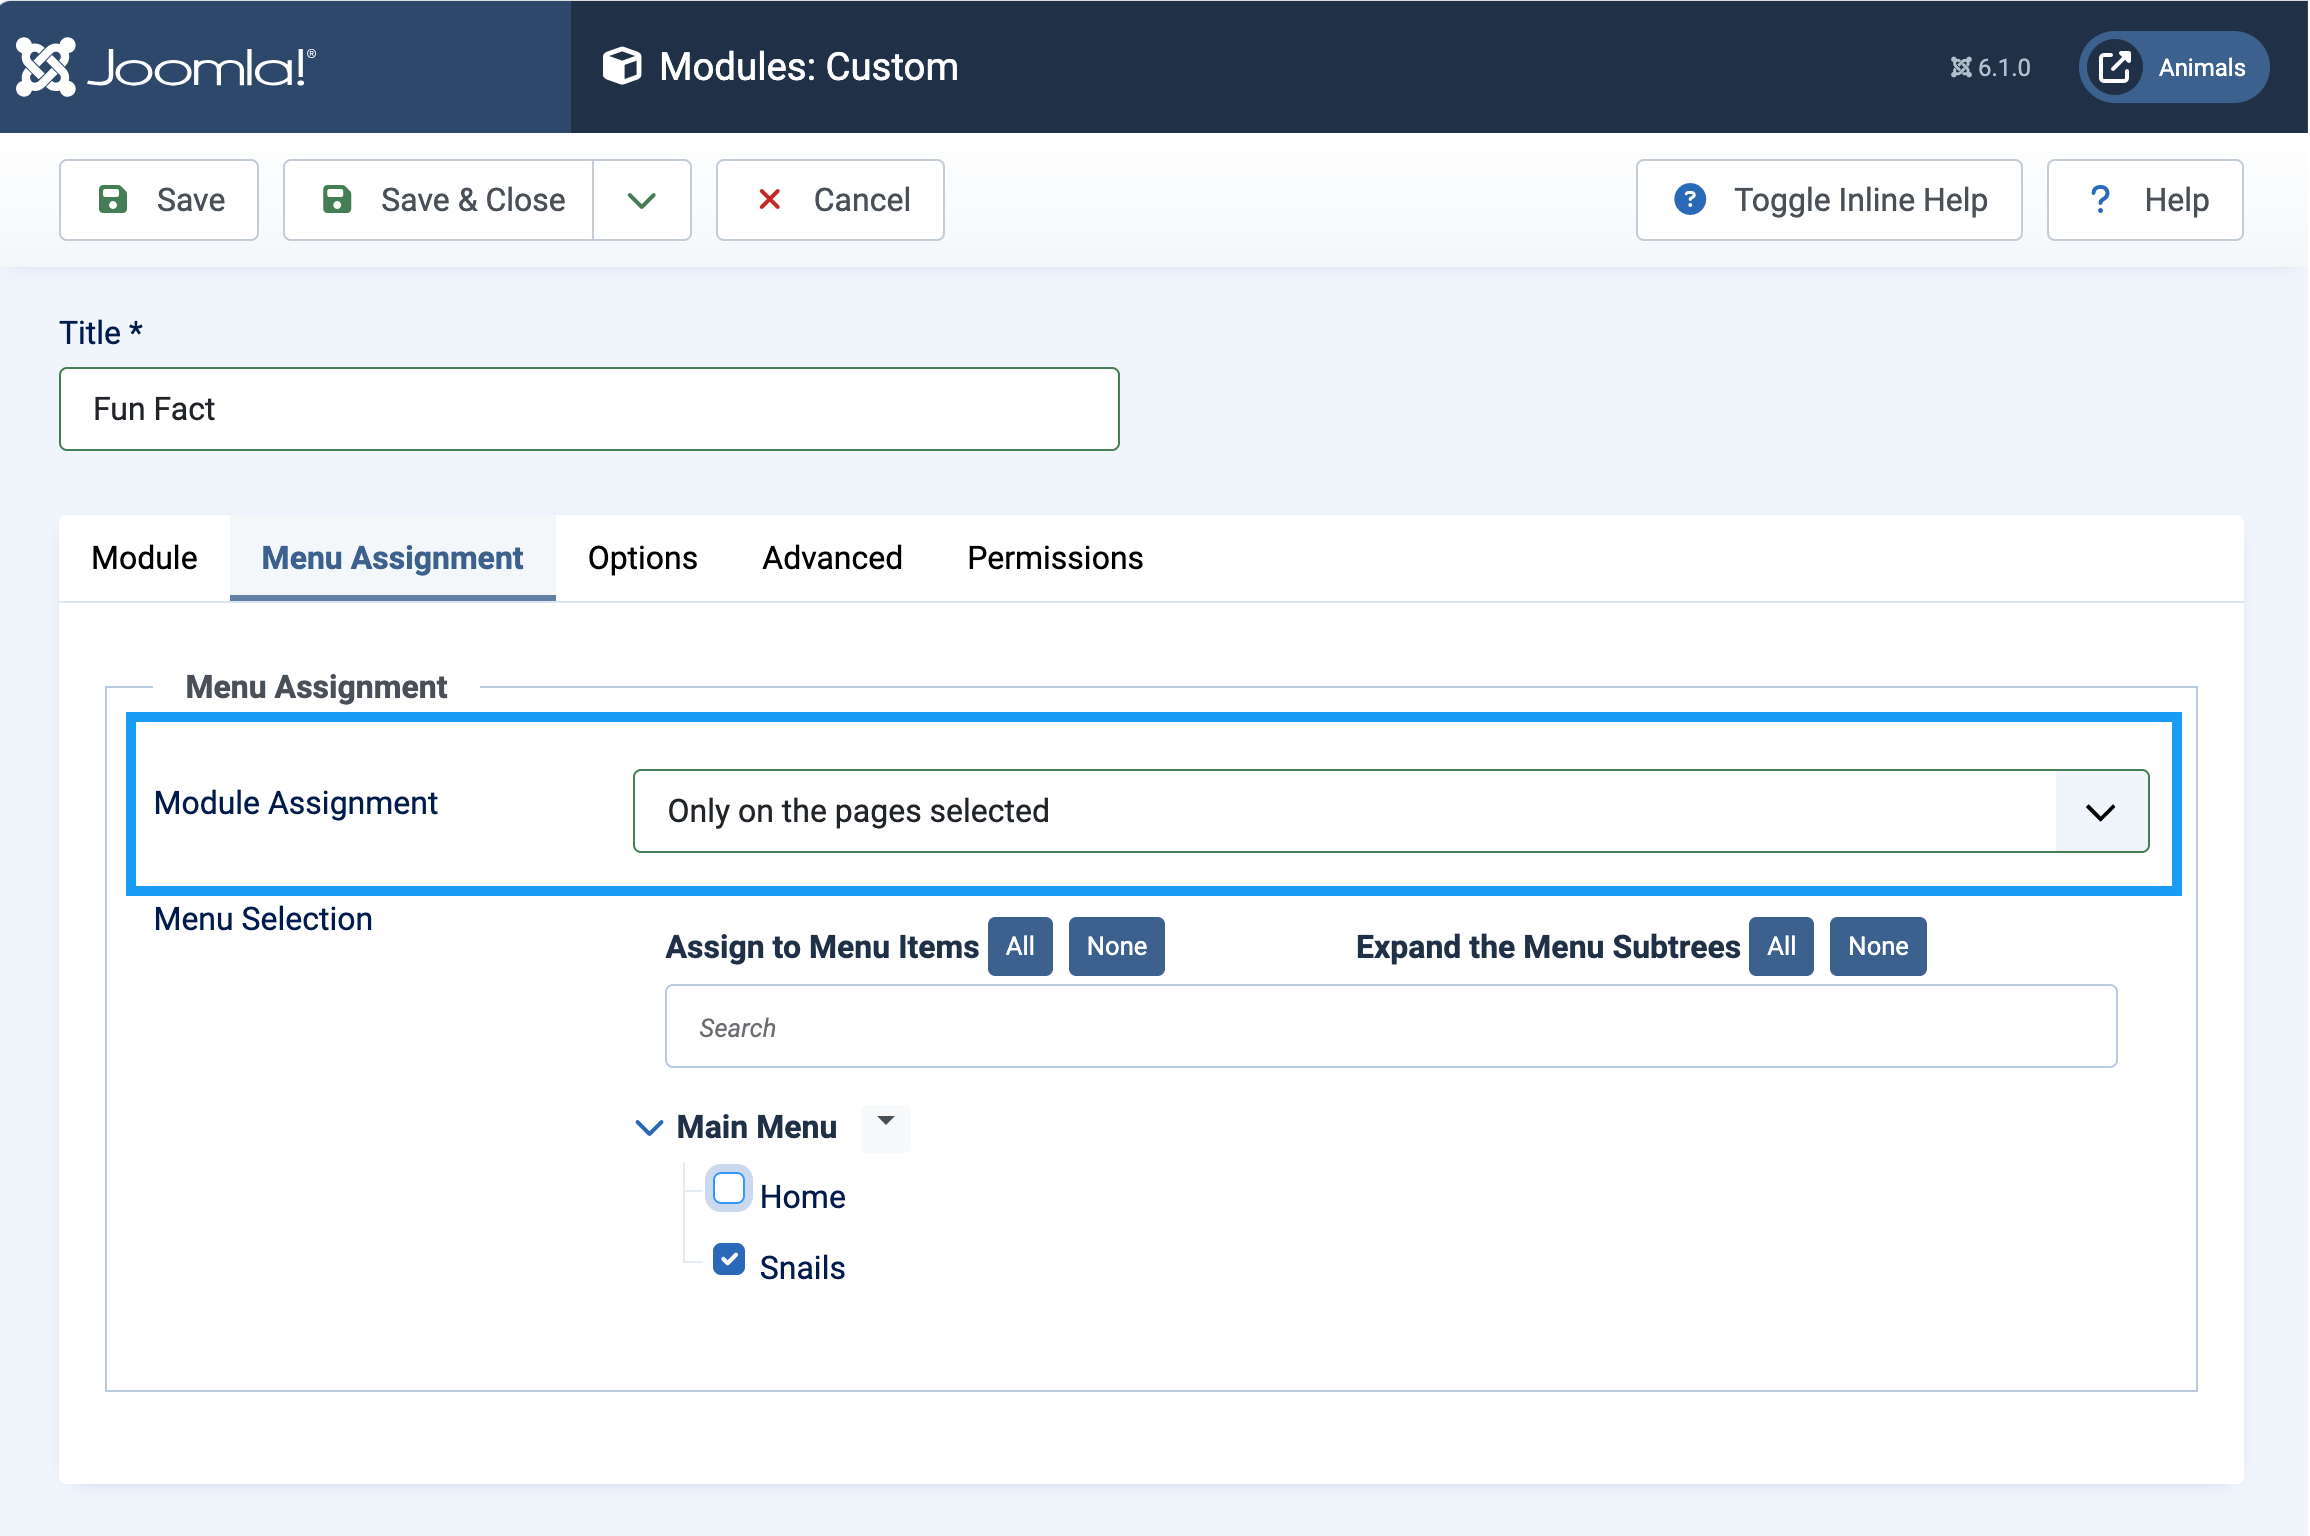Open the Main Menu selection caret menu

point(886,1126)
